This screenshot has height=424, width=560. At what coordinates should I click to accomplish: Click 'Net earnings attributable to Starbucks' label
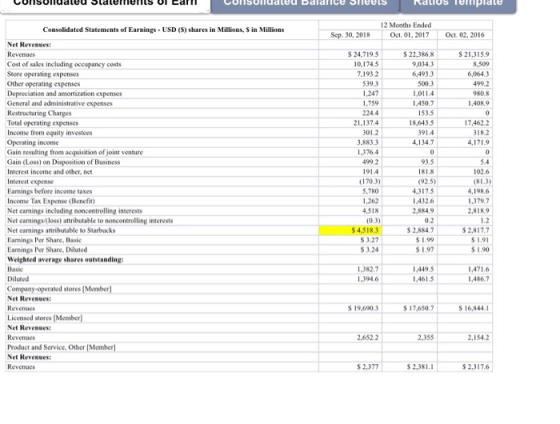pos(61,230)
